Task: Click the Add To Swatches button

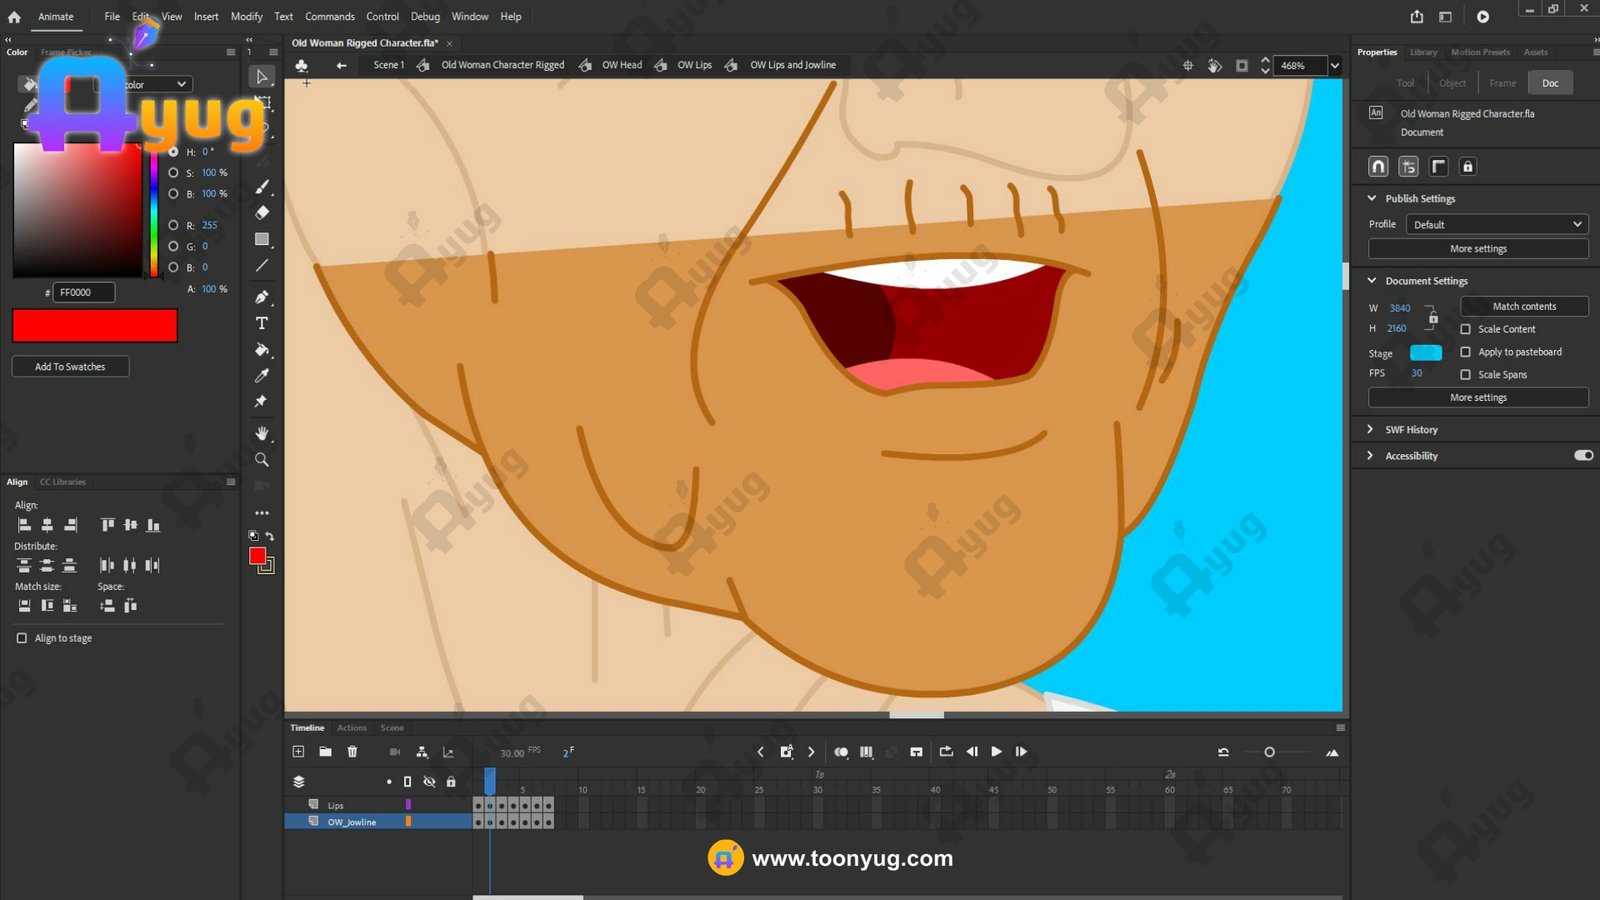Action: tap(70, 367)
